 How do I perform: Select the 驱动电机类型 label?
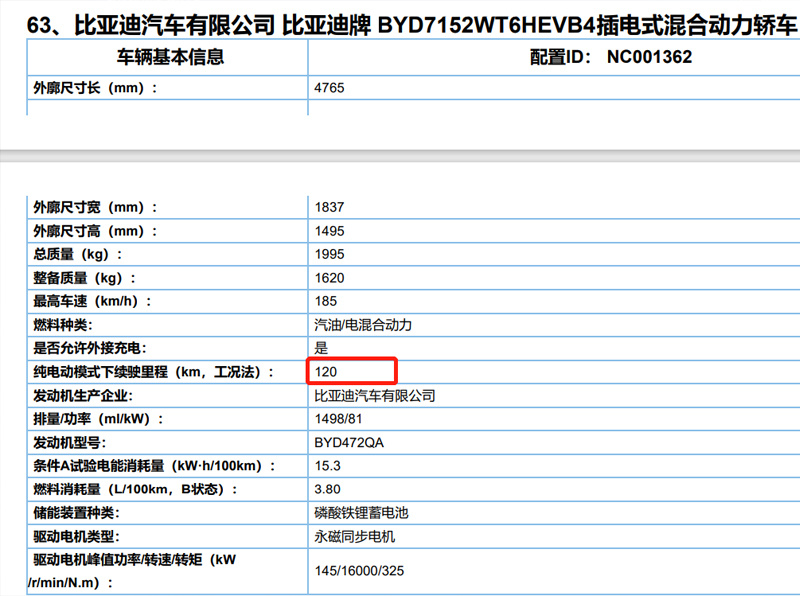76,536
